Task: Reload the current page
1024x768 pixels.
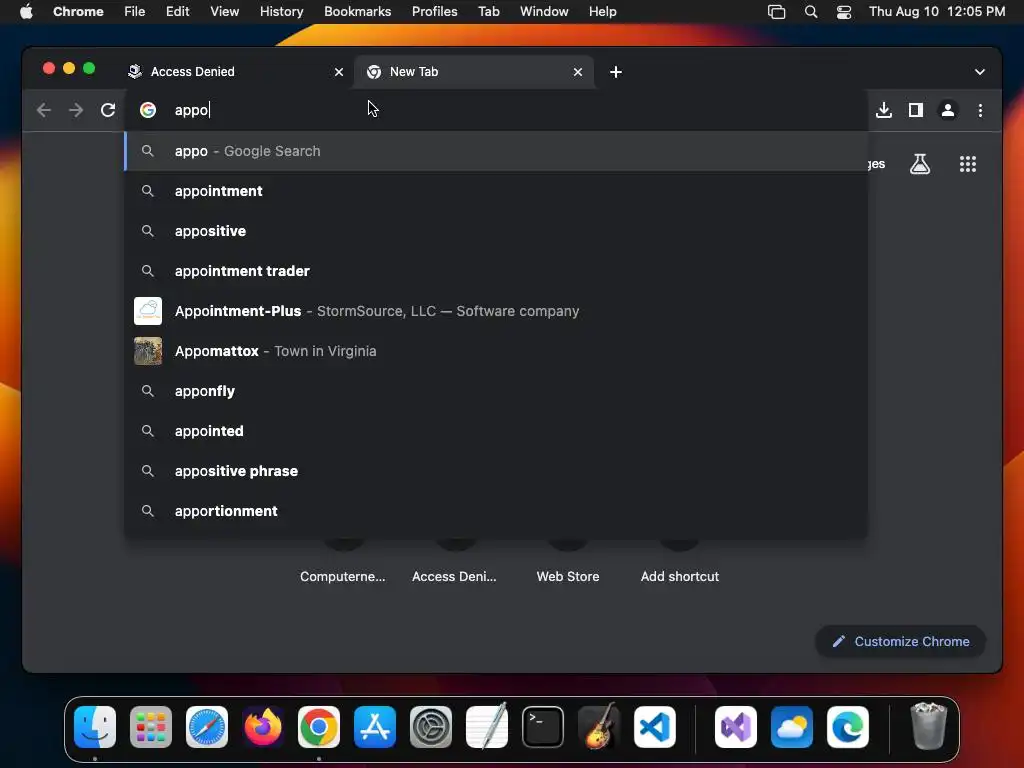Action: pos(108,110)
